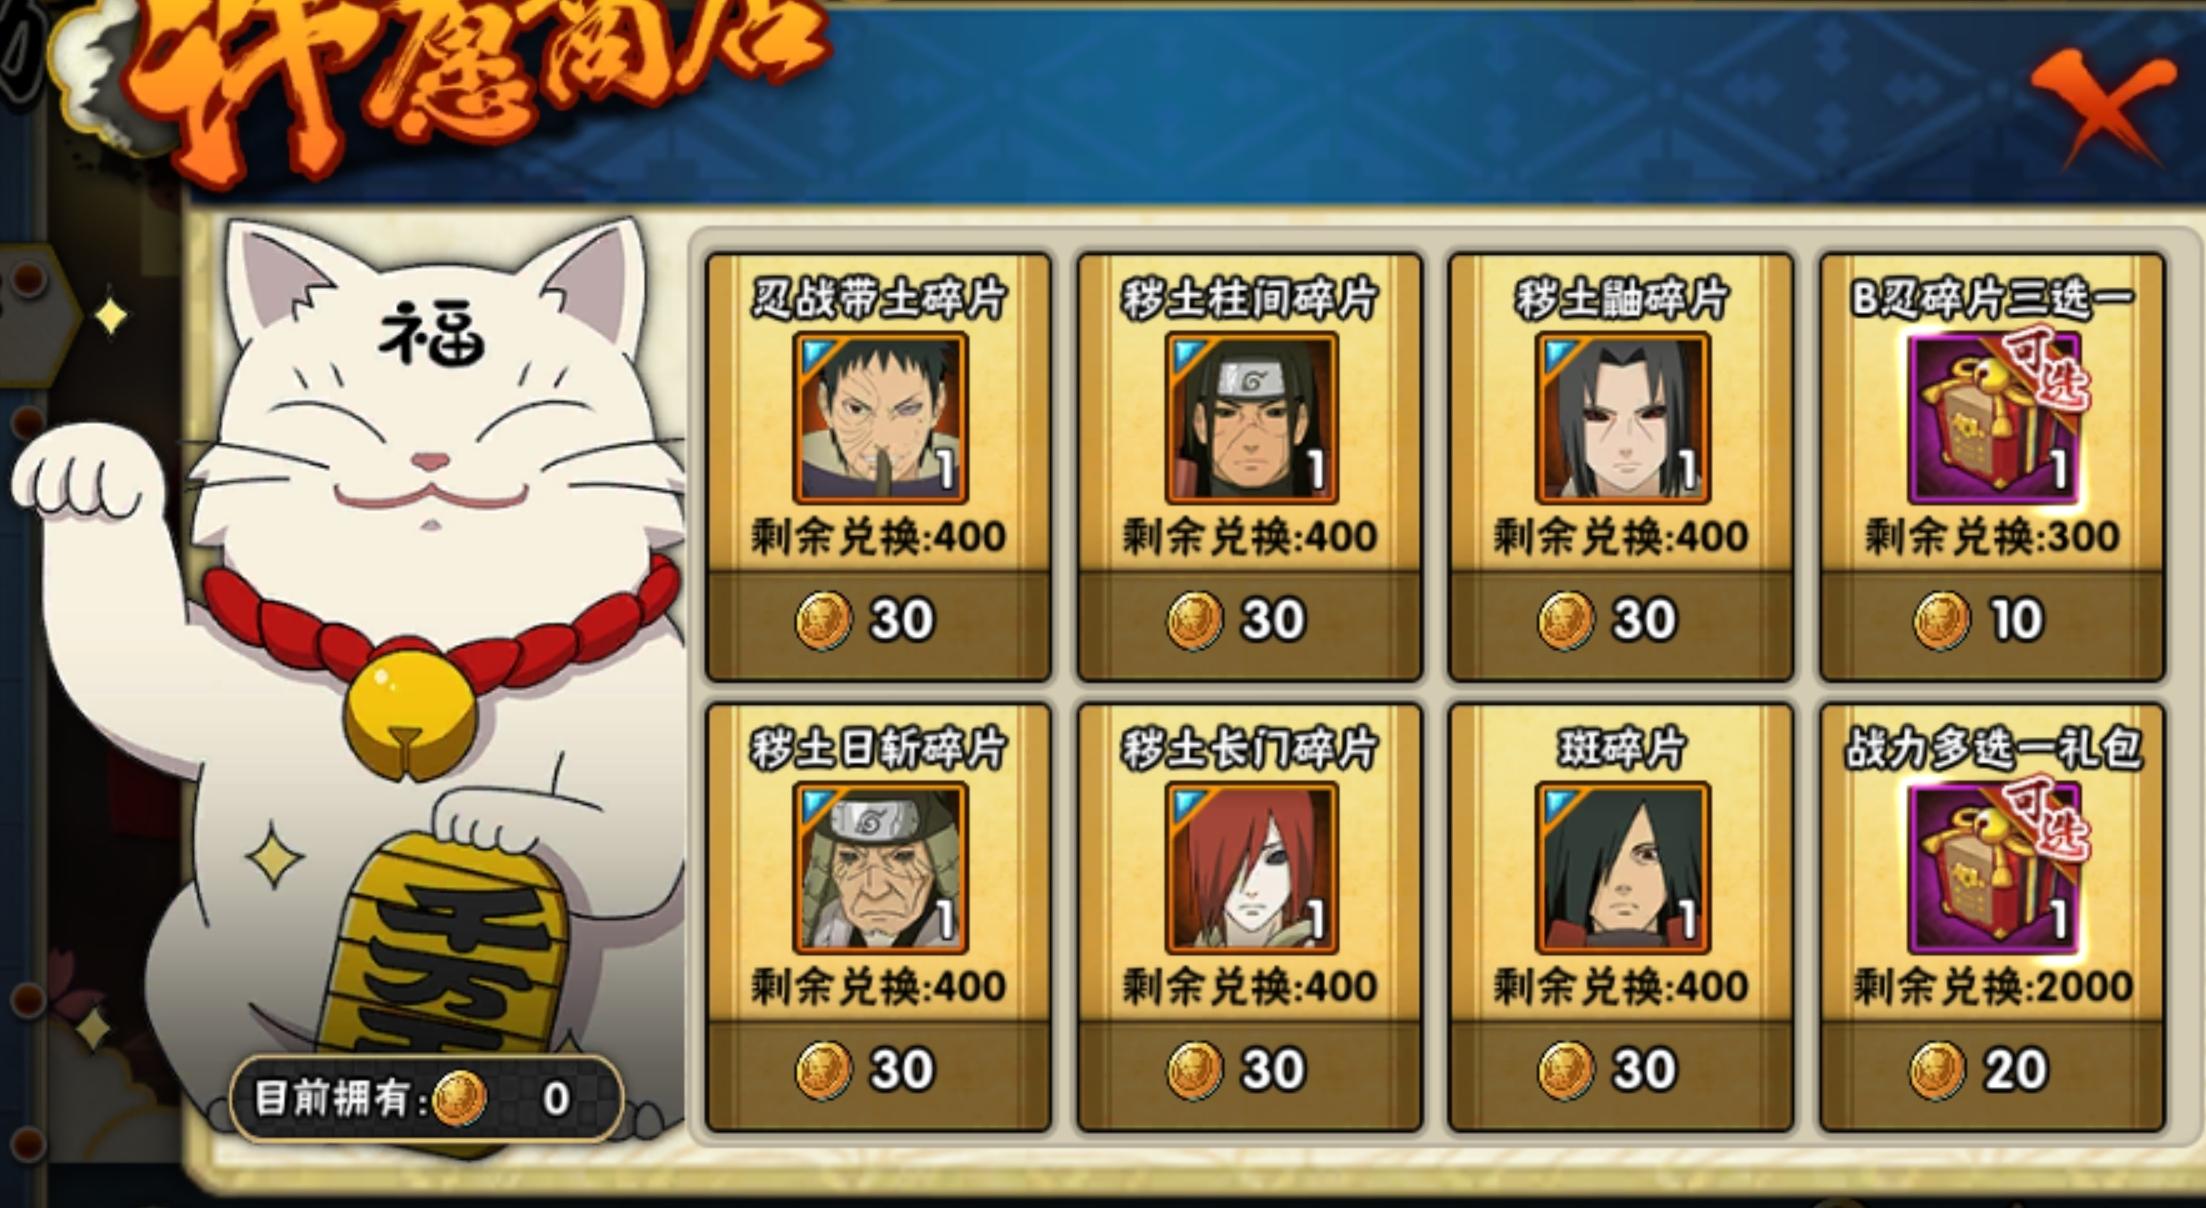Image resolution: width=2206 pixels, height=1208 pixels.
Task: Open the 战力多选一礼包 gift box icon
Action: (1994, 868)
